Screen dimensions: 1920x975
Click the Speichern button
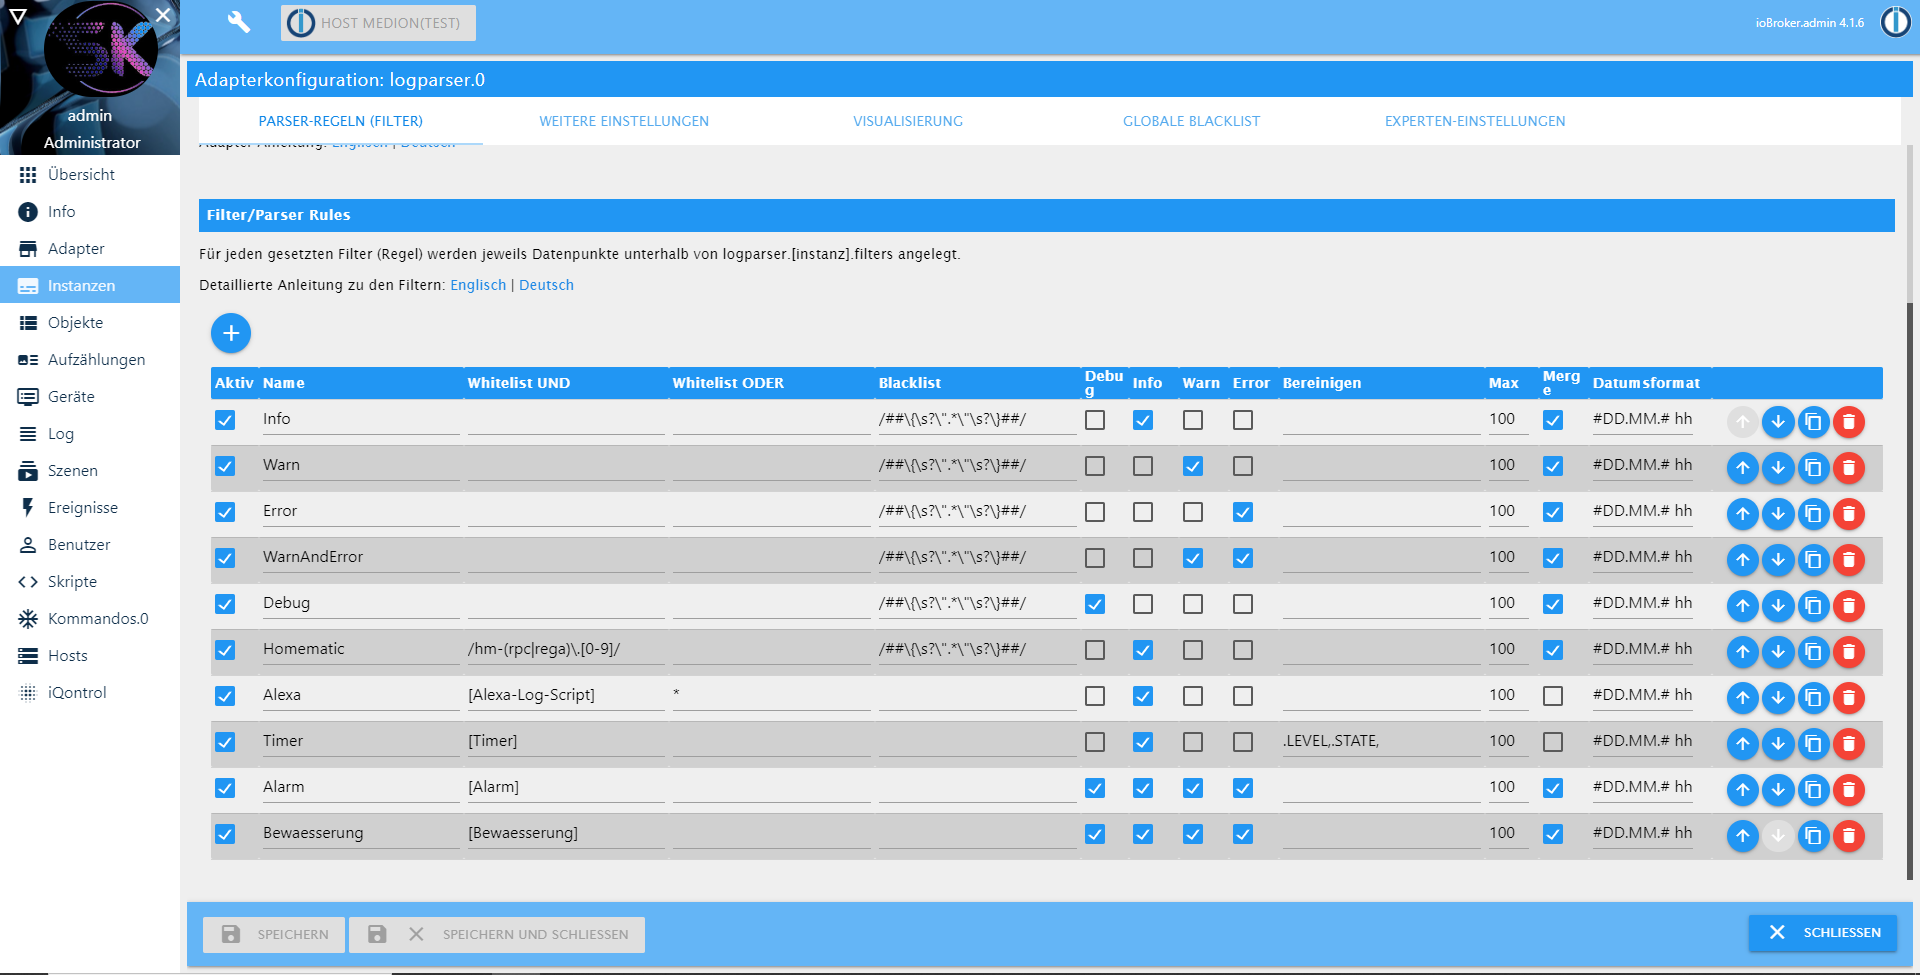[x=274, y=934]
